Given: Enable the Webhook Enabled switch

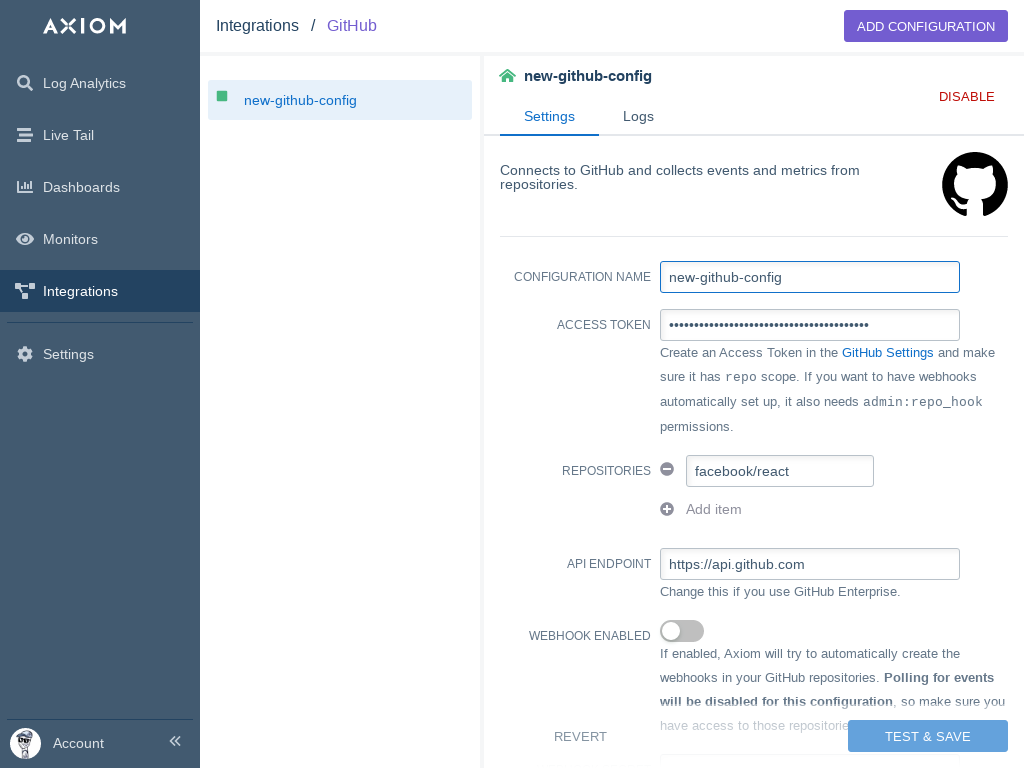Looking at the screenshot, I should click(682, 631).
